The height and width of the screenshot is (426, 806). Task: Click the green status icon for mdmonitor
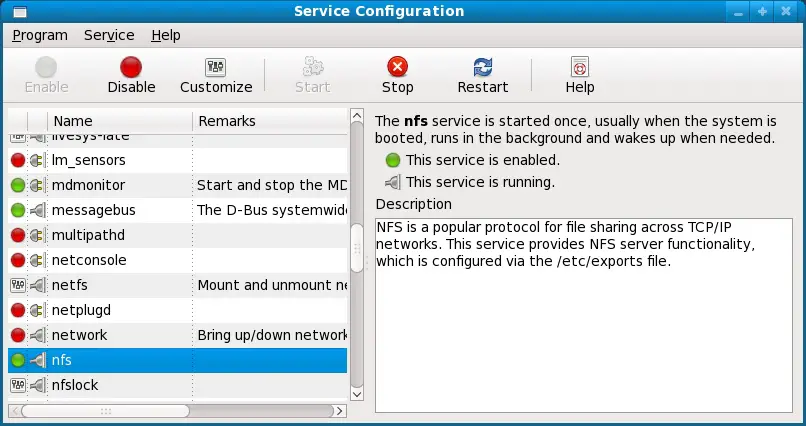coord(18,185)
